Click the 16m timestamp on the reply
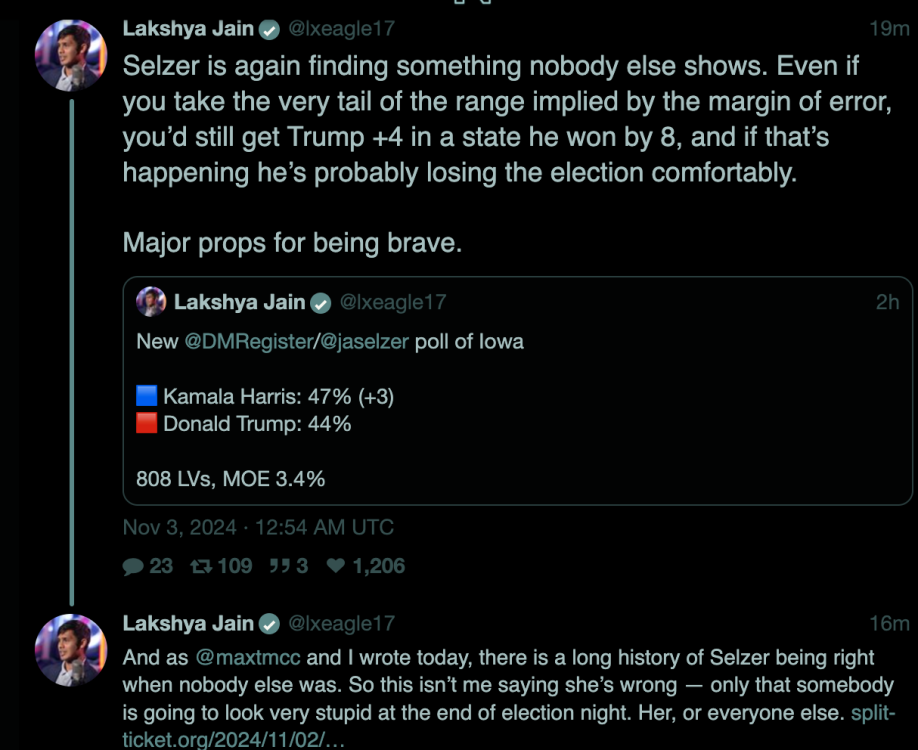This screenshot has height=750, width=918. [889, 624]
